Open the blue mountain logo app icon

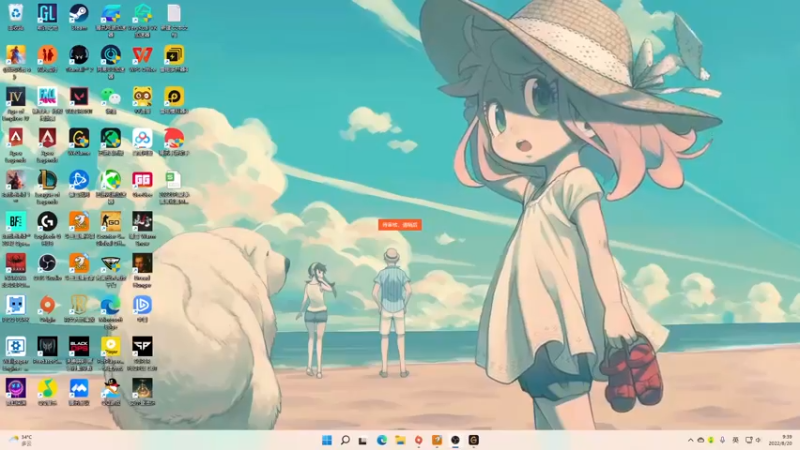point(79,389)
